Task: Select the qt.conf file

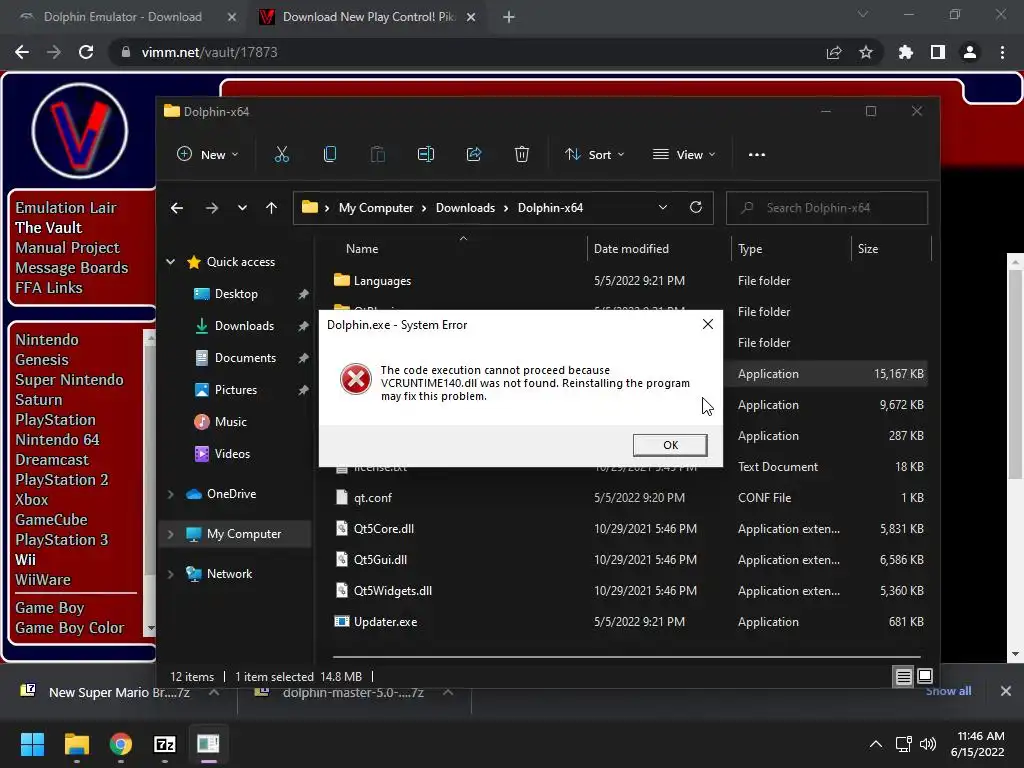Action: click(x=372, y=498)
